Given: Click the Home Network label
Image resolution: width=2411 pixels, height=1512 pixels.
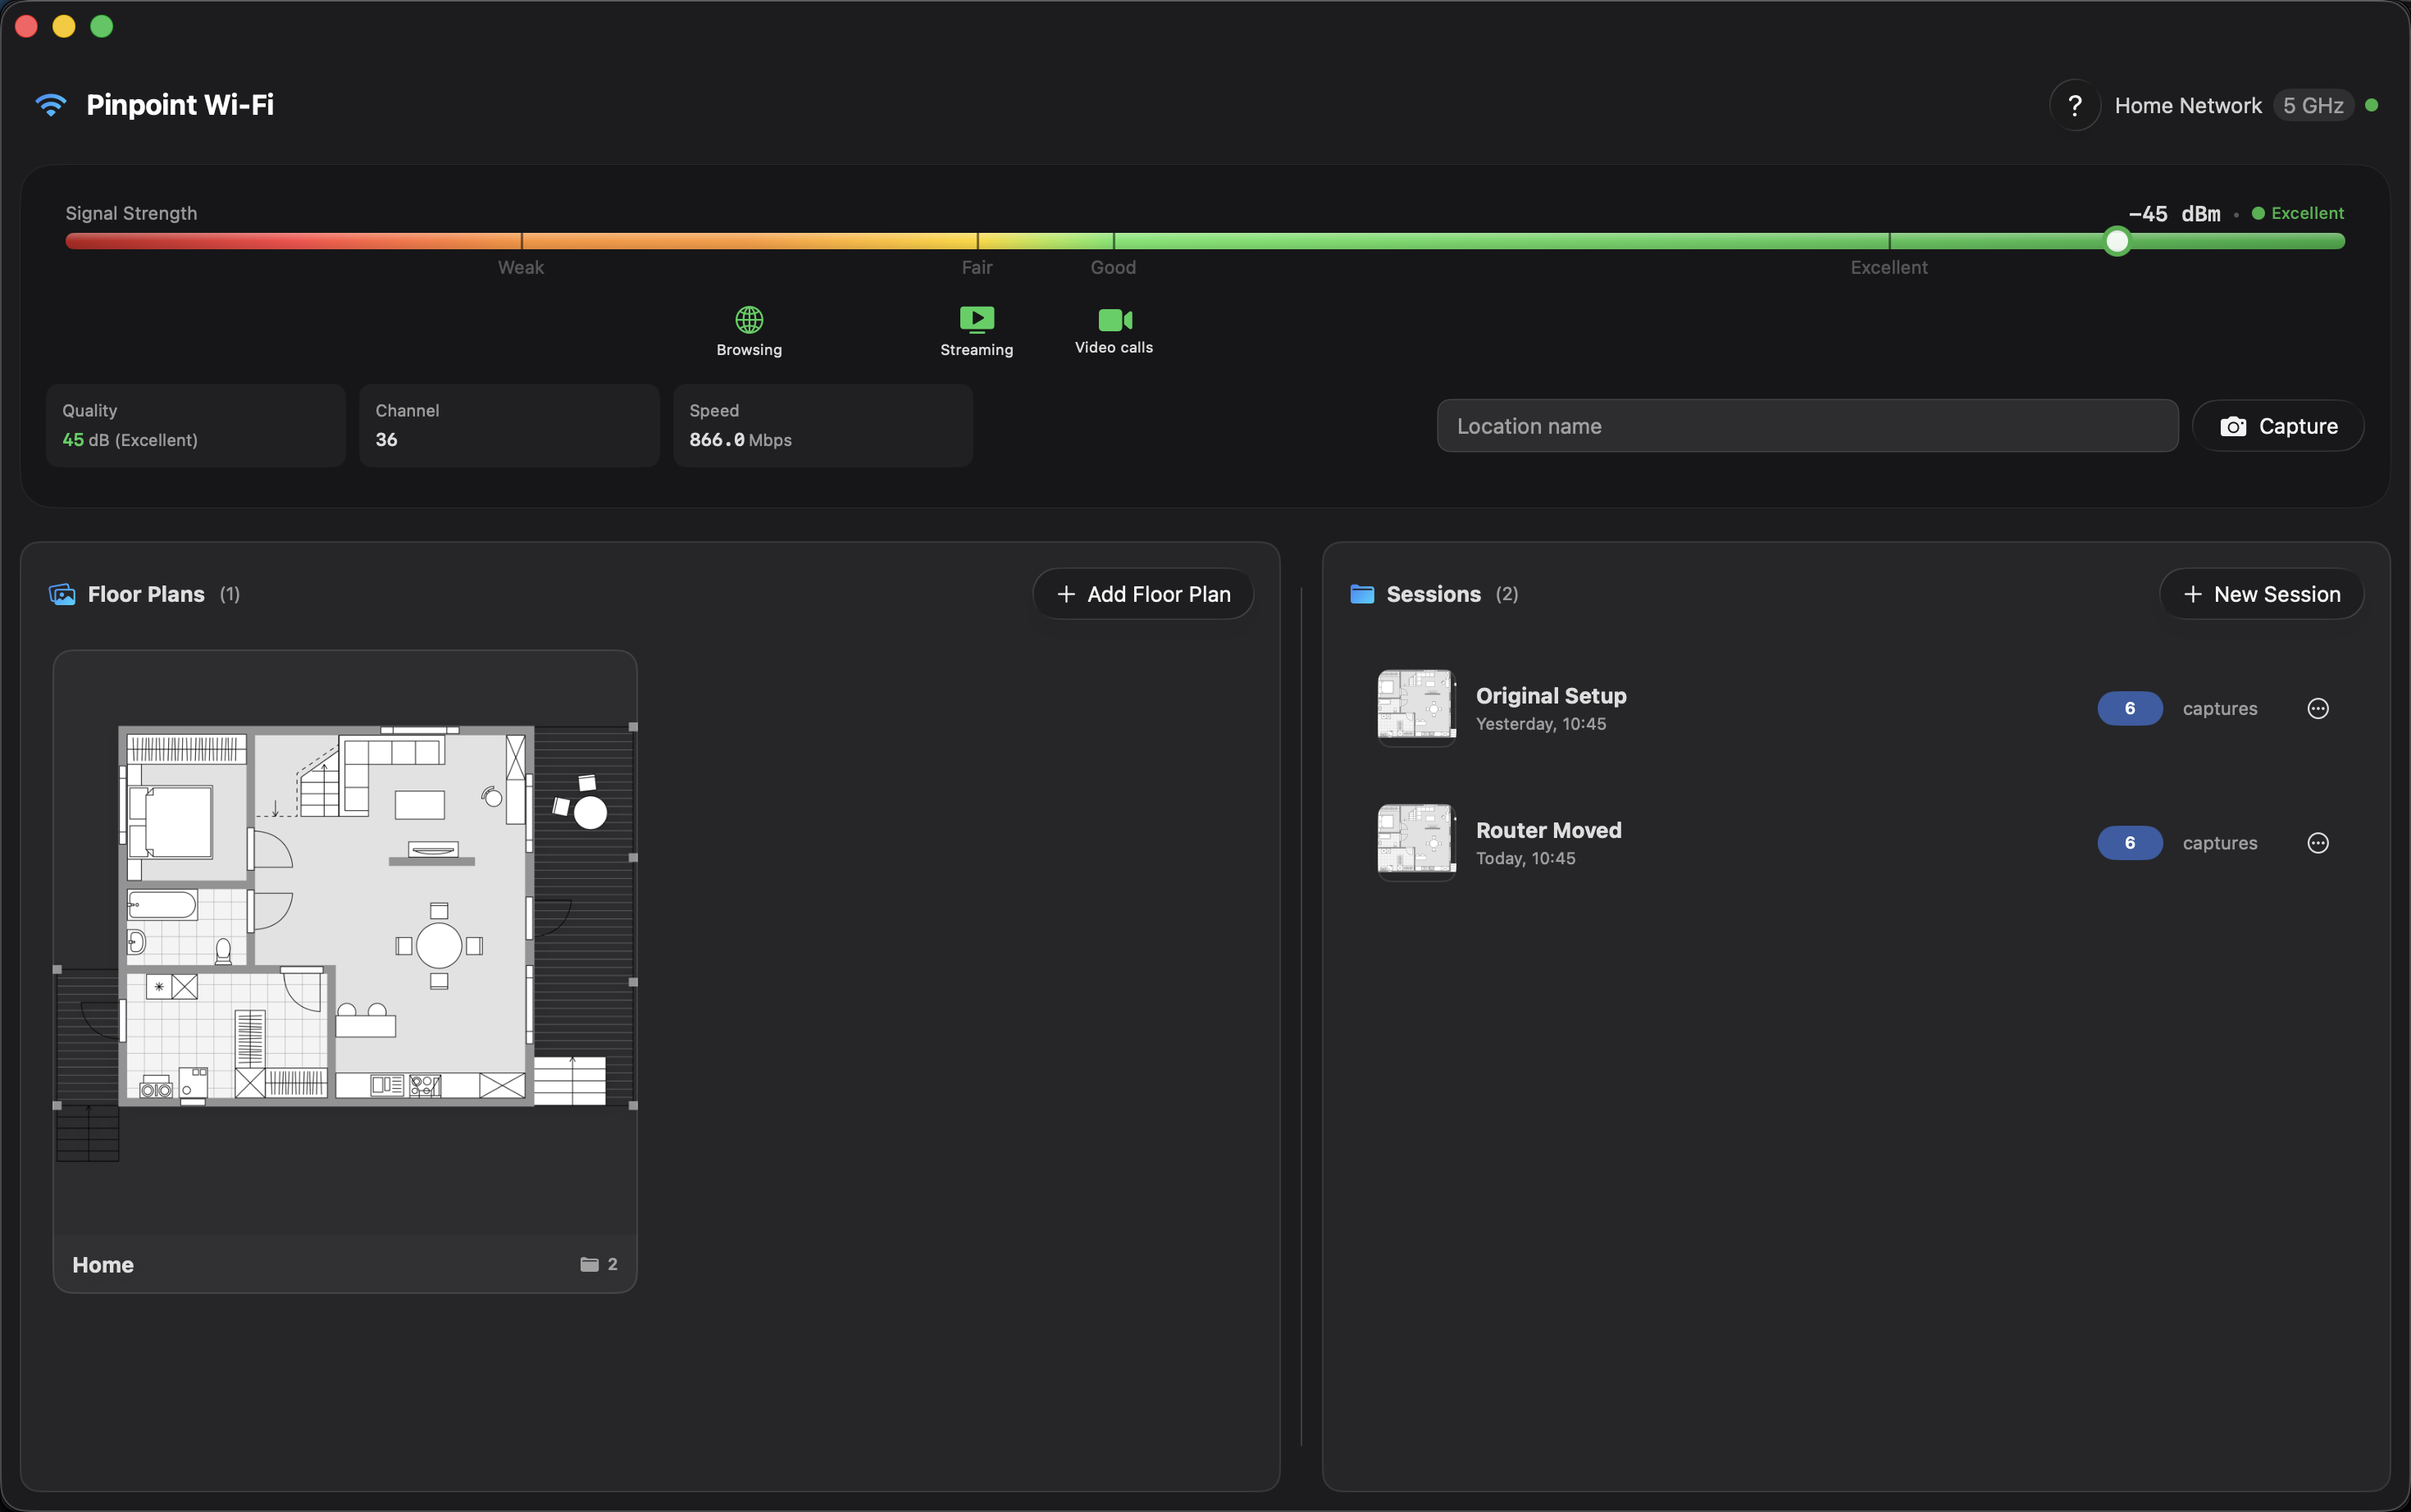Looking at the screenshot, I should [2187, 106].
